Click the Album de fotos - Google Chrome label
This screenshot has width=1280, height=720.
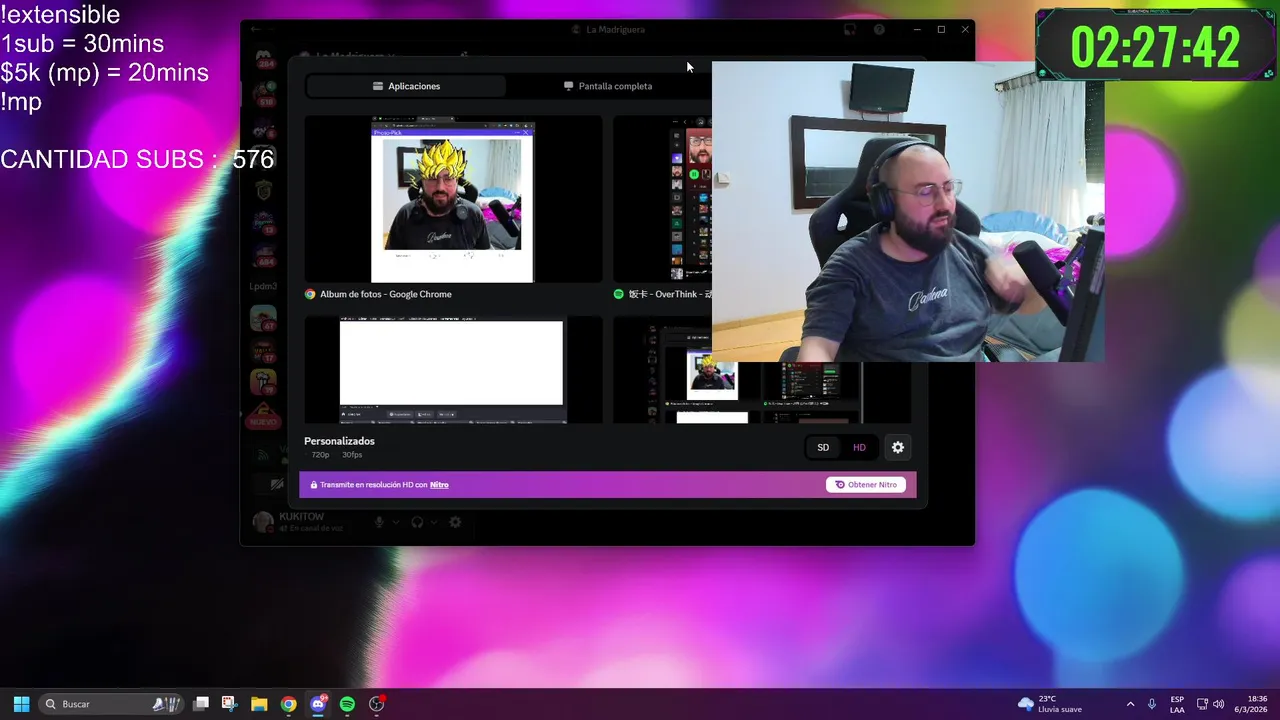click(x=386, y=294)
